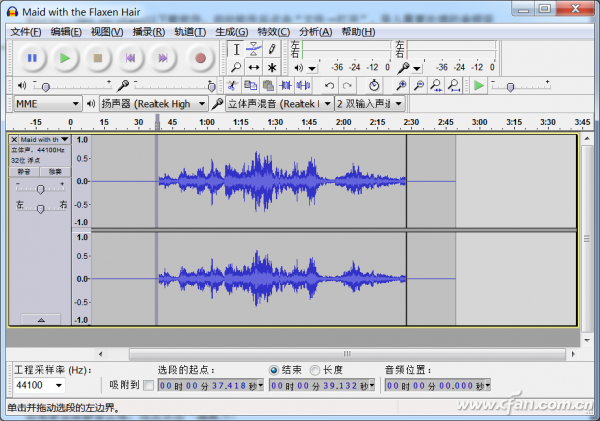This screenshot has width=600, height=421.
Task: Open 音频位置 time format dropdown arrow
Action: click(488, 385)
